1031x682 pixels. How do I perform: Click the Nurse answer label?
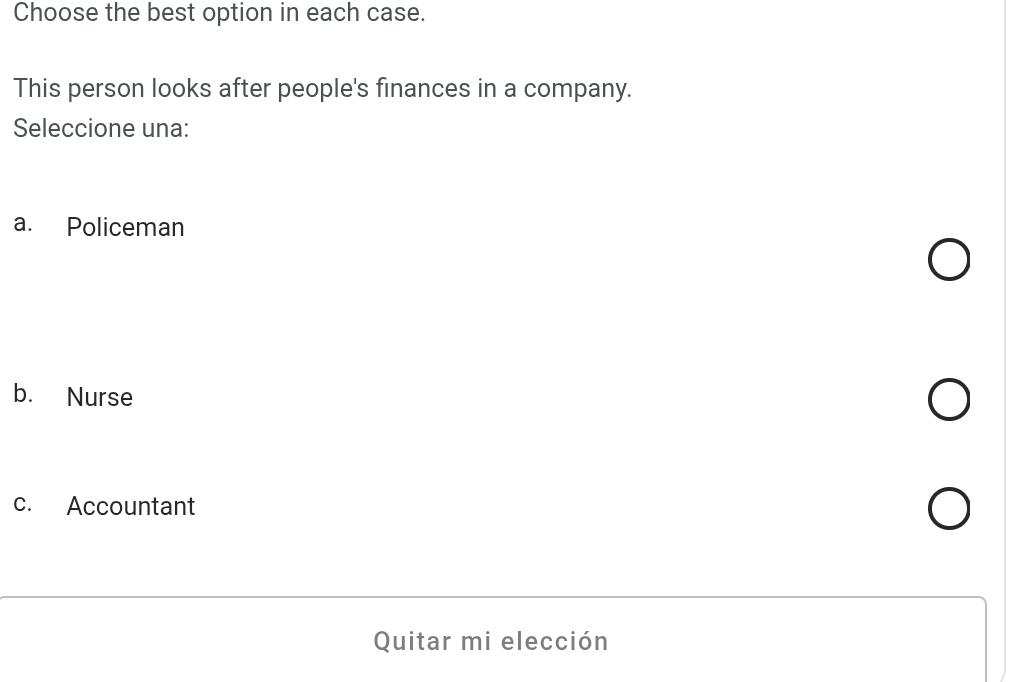coord(100,398)
